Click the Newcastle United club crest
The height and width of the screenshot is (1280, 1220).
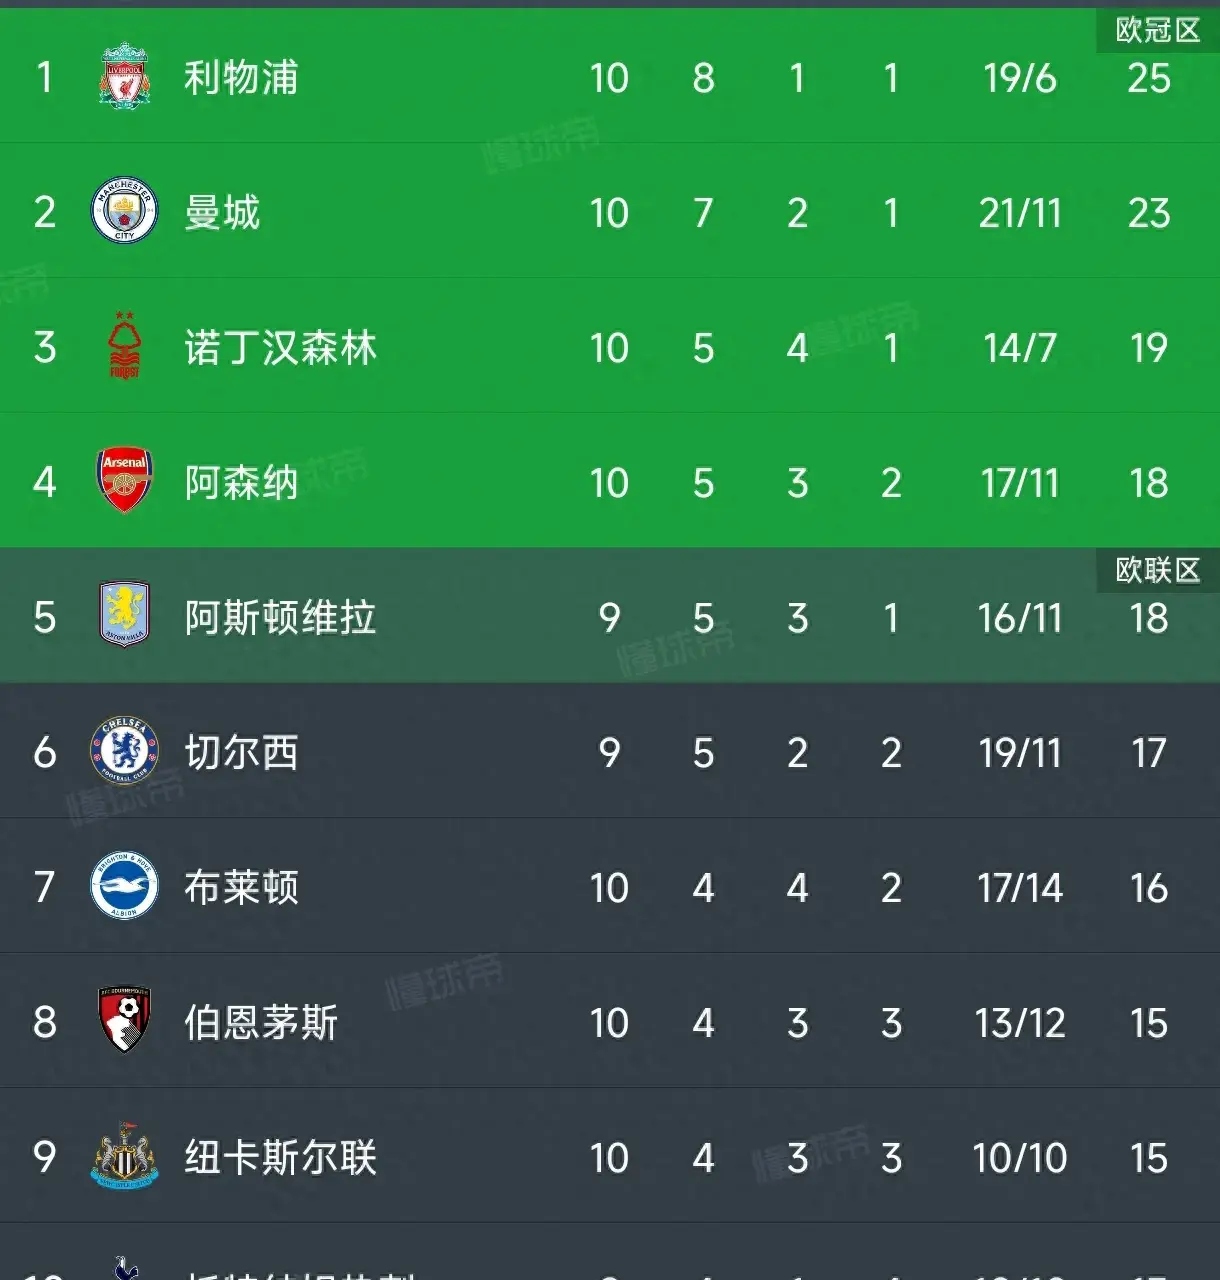[124, 1156]
